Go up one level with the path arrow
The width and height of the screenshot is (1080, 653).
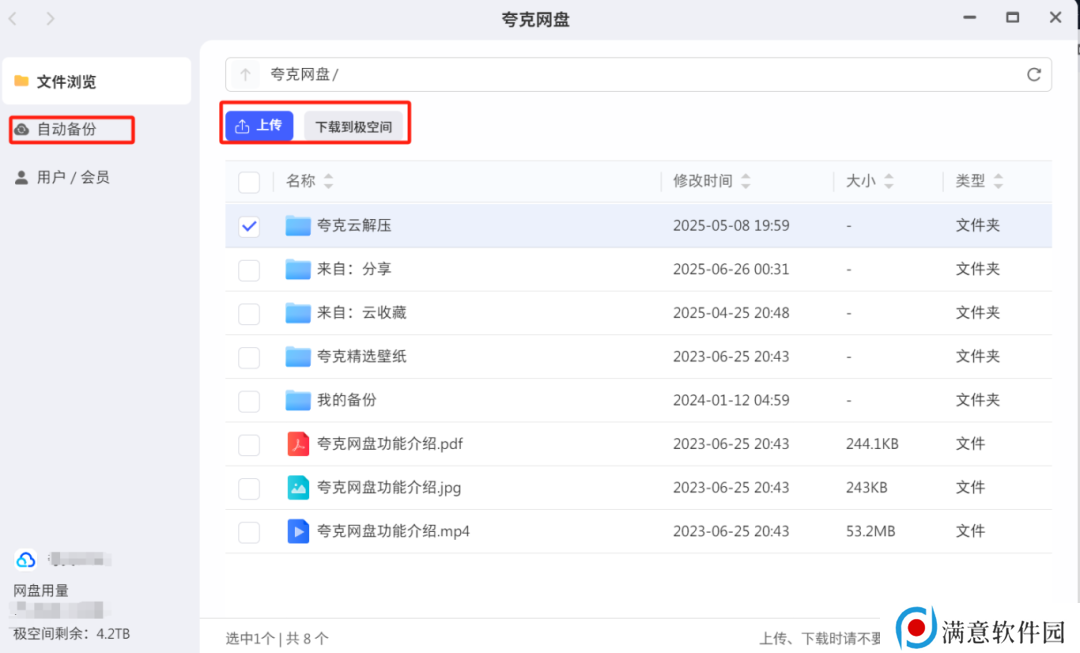(245, 74)
